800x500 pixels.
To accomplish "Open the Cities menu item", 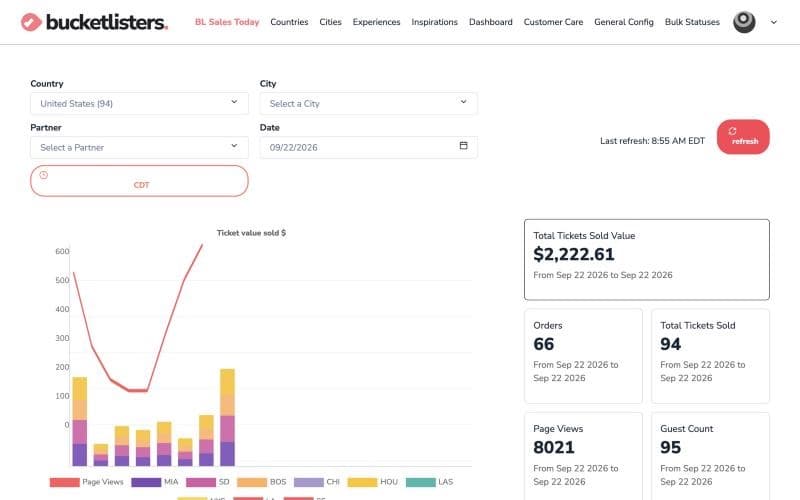I will point(330,22).
